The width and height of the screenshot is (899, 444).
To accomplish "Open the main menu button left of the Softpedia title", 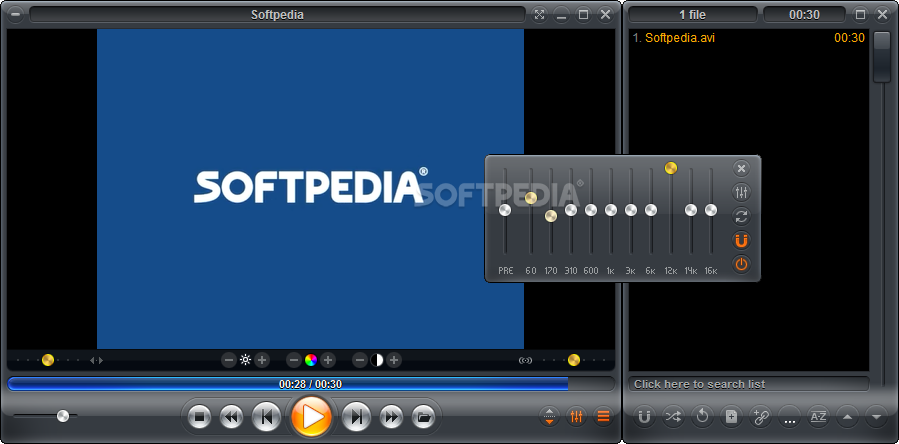I will (15, 15).
